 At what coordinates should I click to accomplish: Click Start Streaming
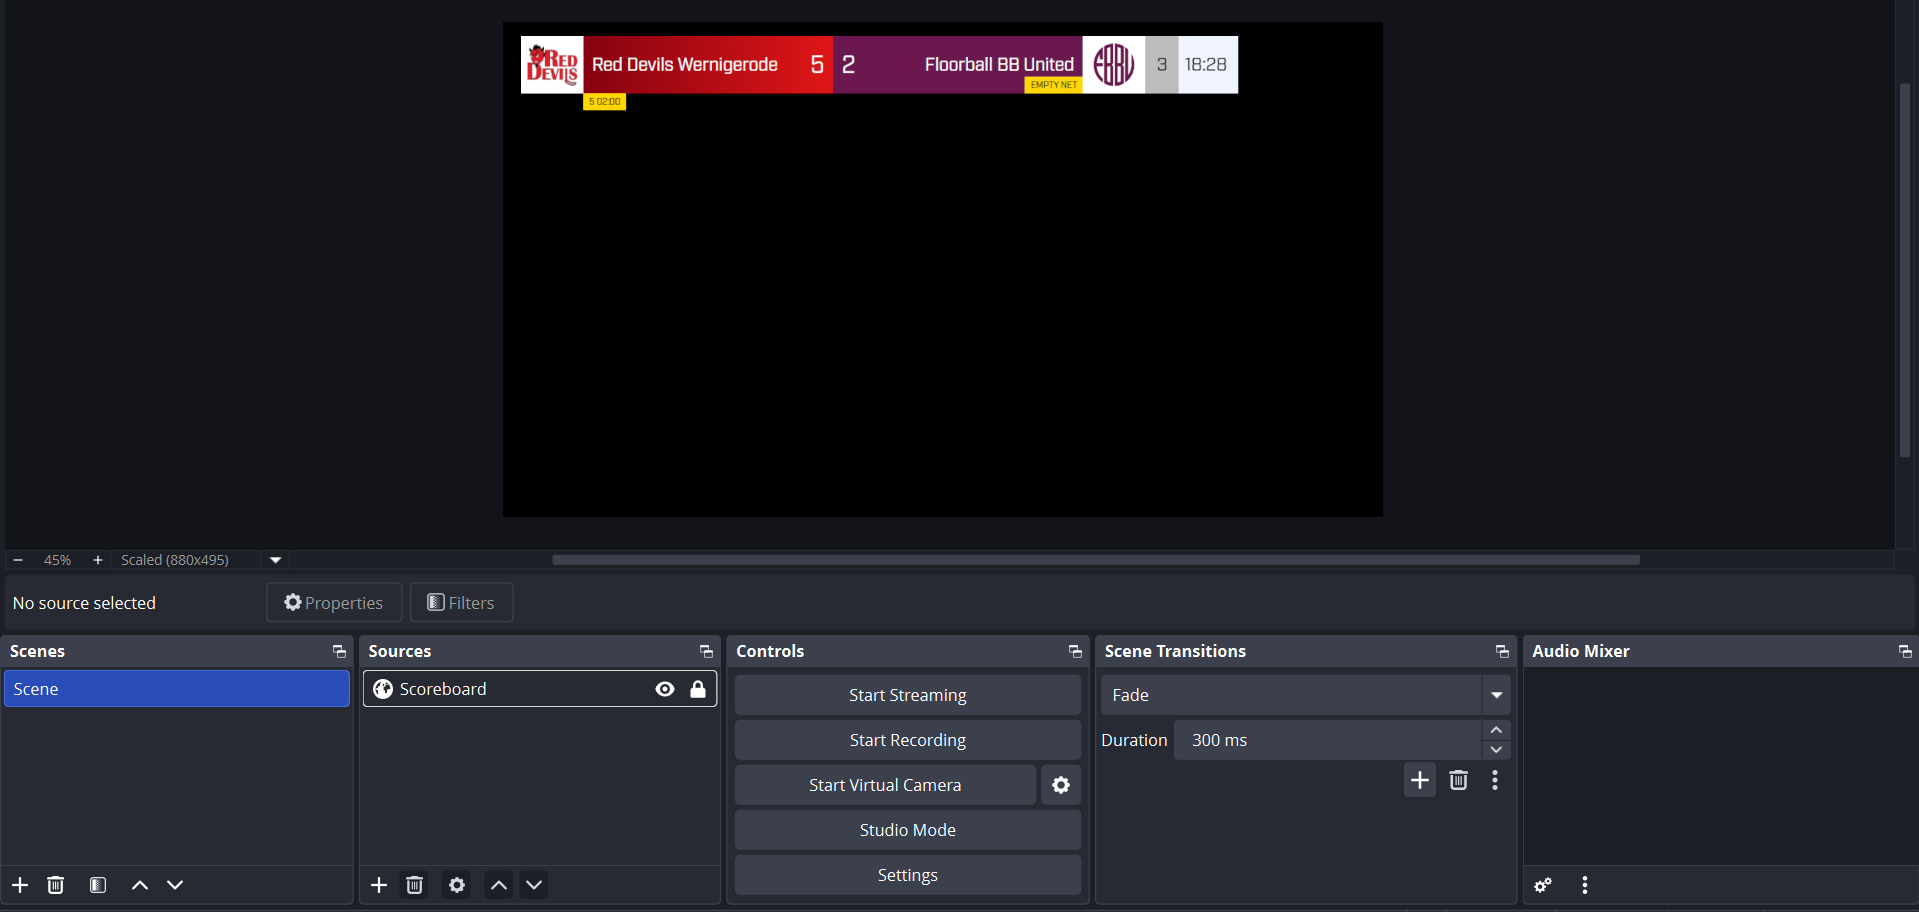pos(907,695)
